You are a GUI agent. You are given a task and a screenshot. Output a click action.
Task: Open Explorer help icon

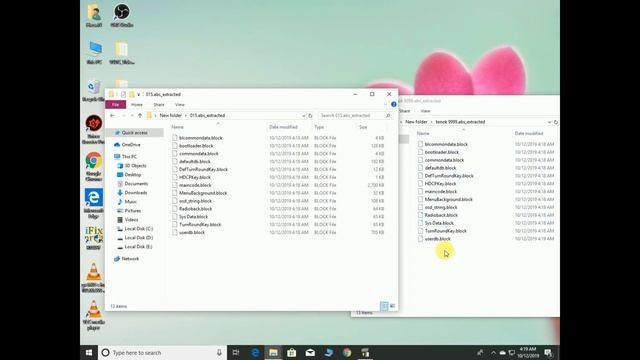393,104
